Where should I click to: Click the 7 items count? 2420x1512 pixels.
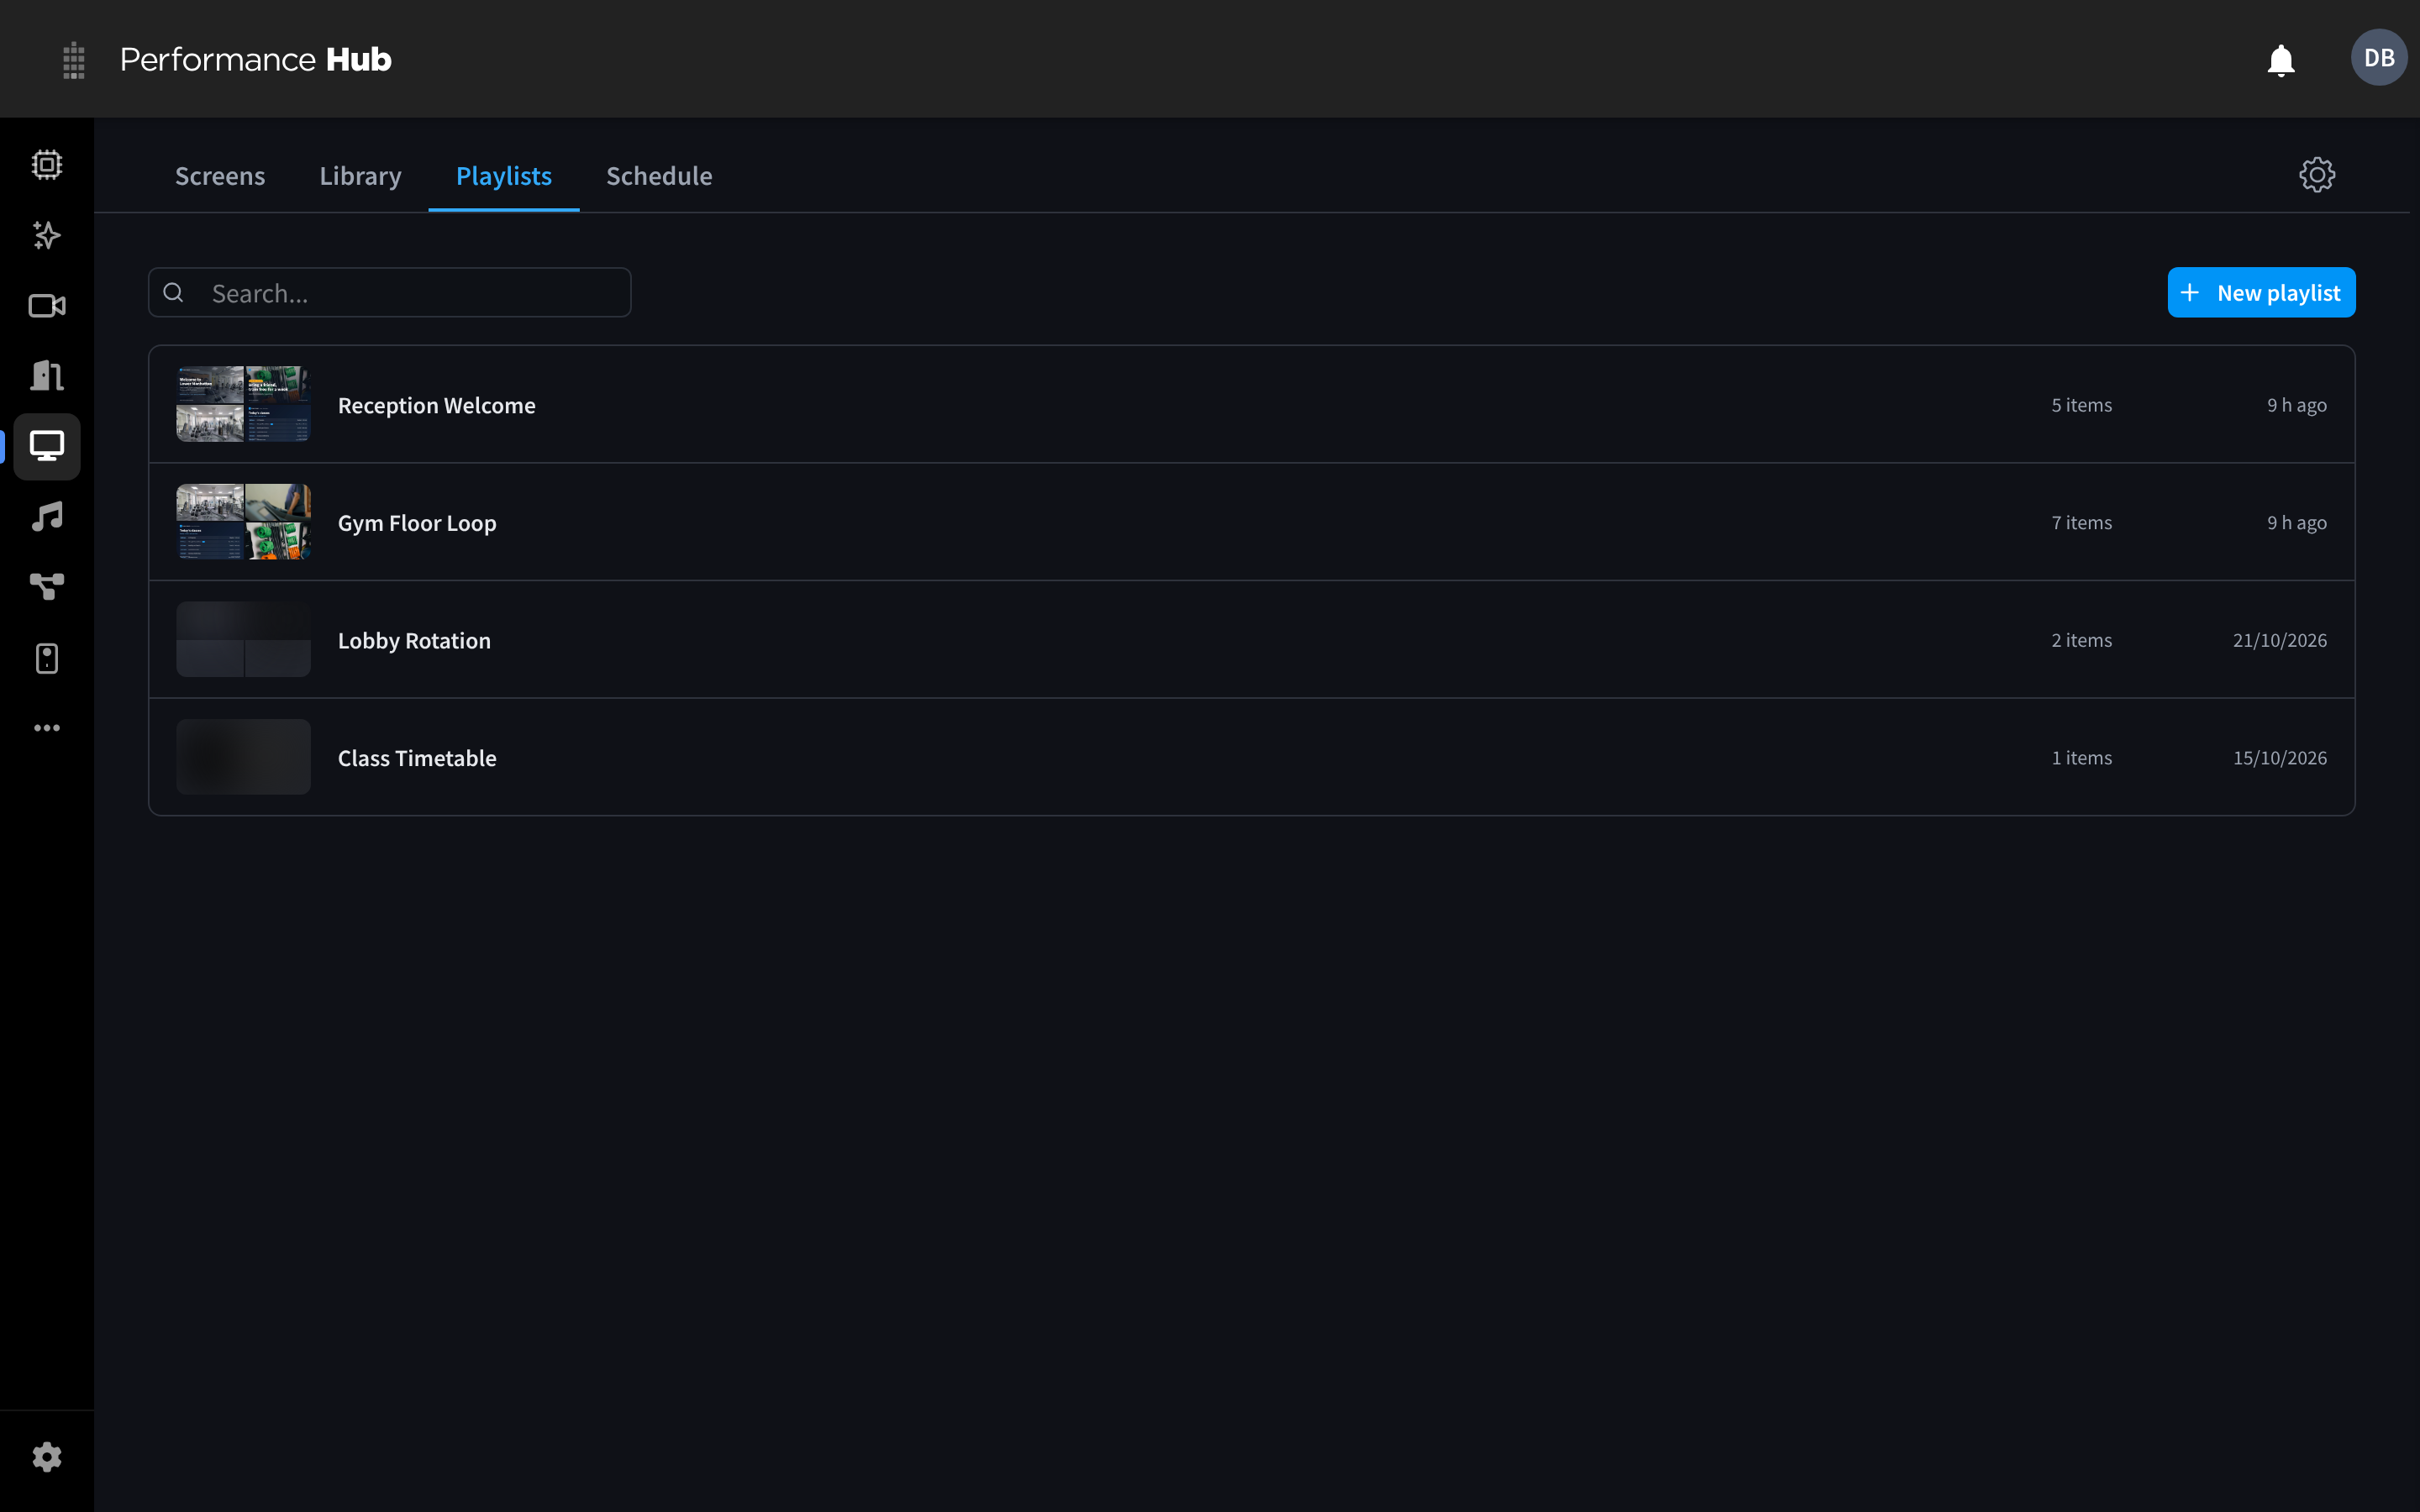pos(2081,522)
